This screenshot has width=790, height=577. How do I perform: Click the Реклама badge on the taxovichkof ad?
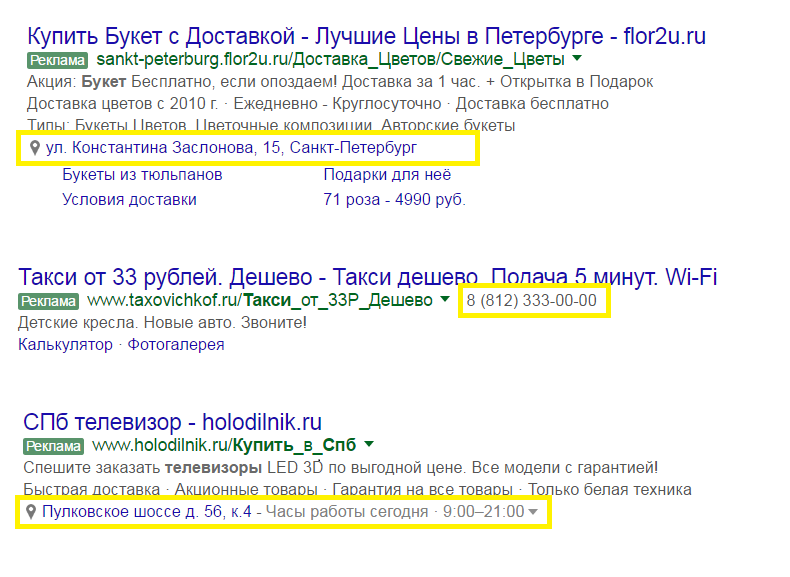click(x=50, y=301)
